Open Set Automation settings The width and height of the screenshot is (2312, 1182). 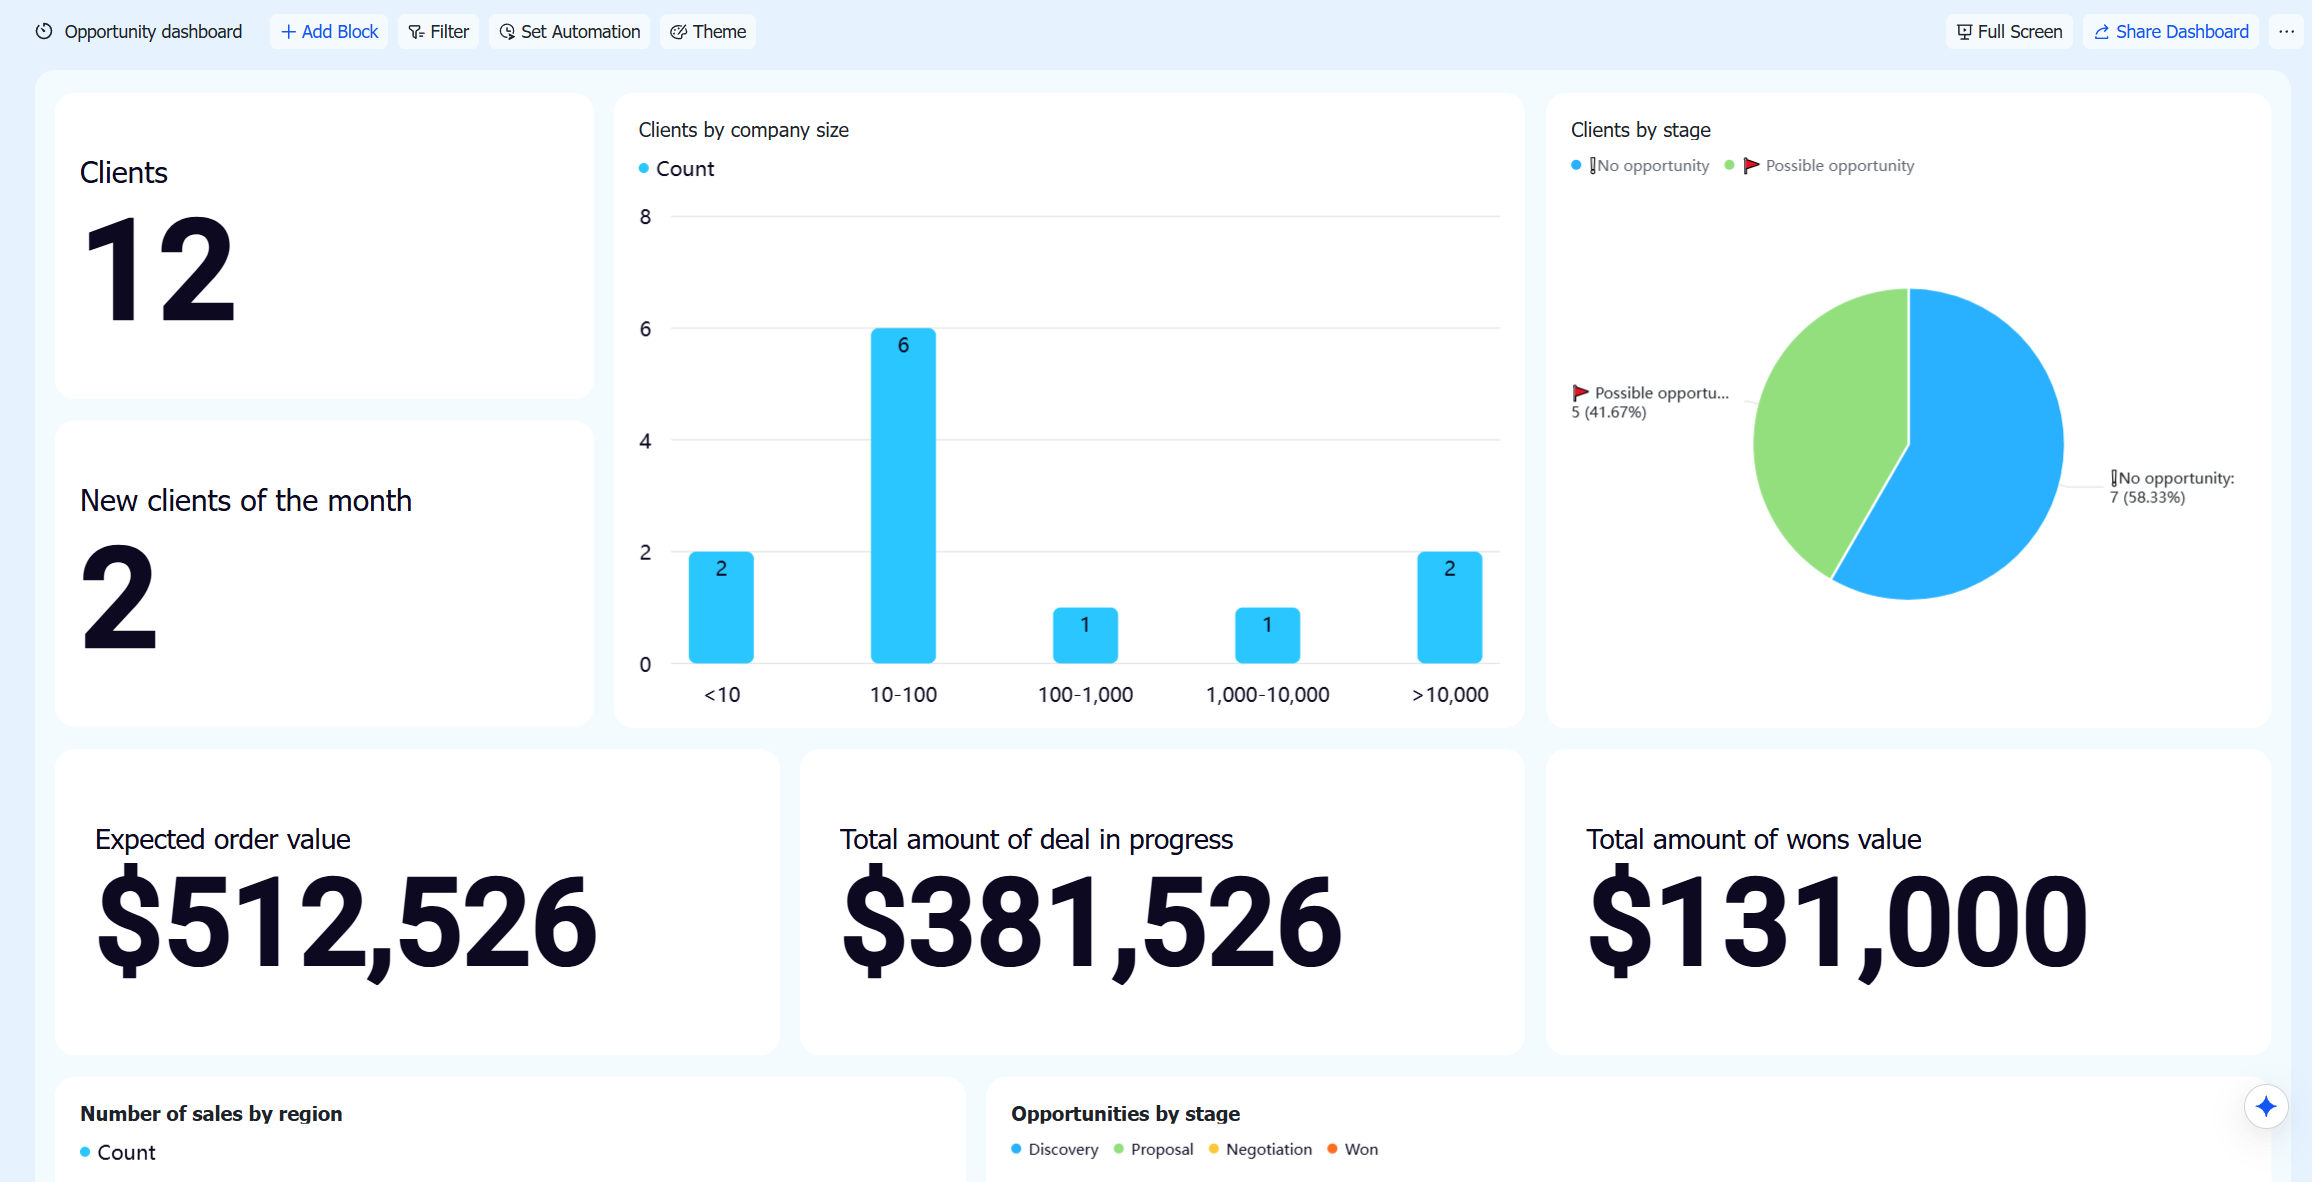point(569,32)
